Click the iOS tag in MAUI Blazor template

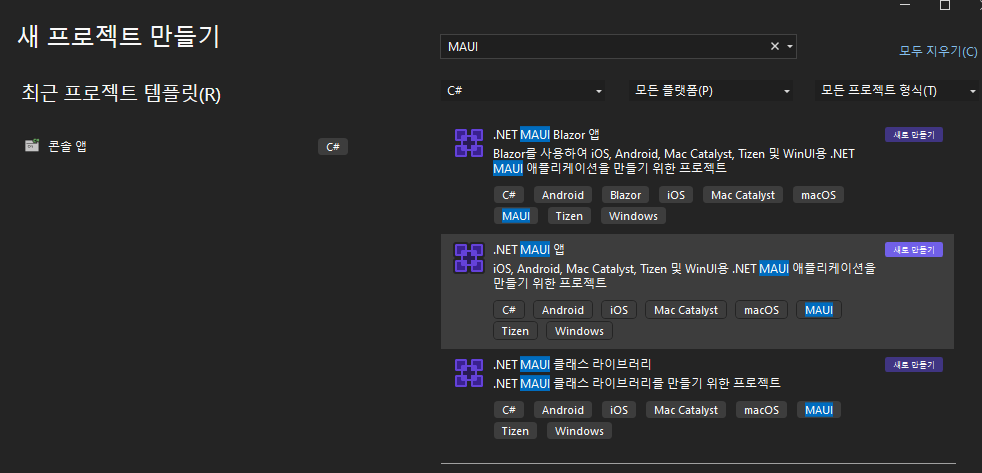(x=676, y=195)
